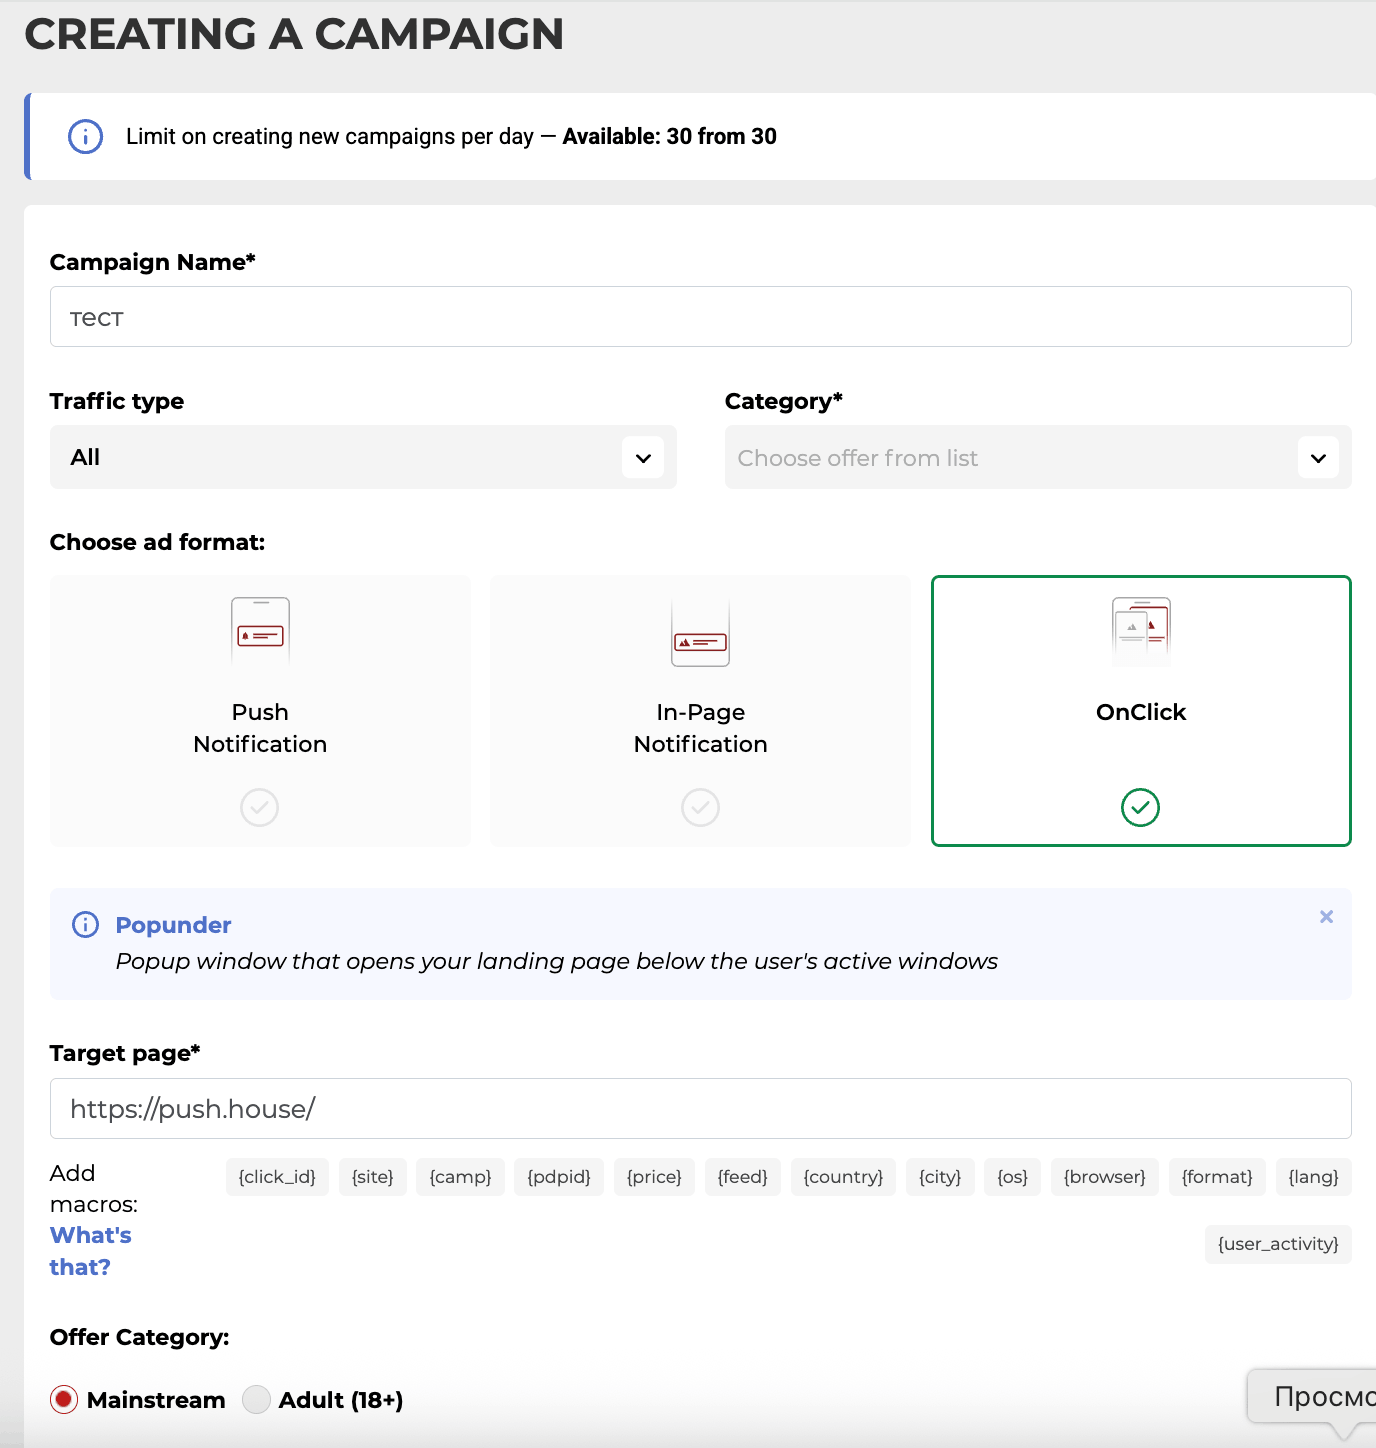Focus the Target page URL field
Image resolution: width=1376 pixels, height=1448 pixels.
[700, 1109]
